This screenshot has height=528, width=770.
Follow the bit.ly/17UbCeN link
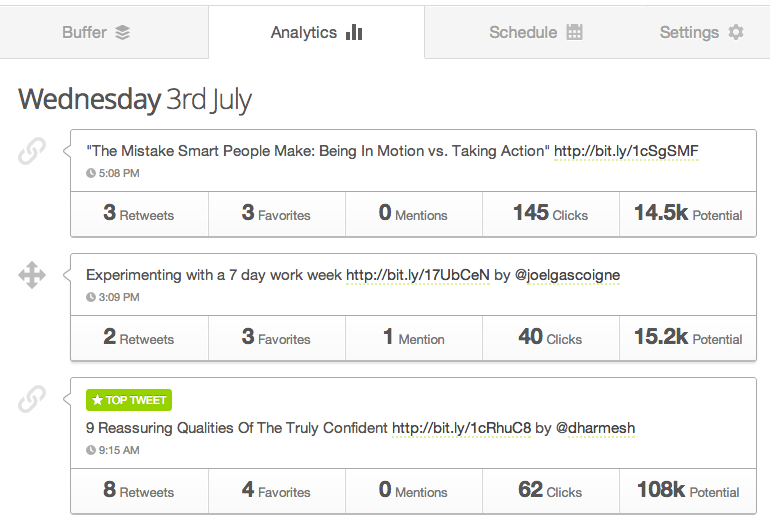(x=417, y=275)
